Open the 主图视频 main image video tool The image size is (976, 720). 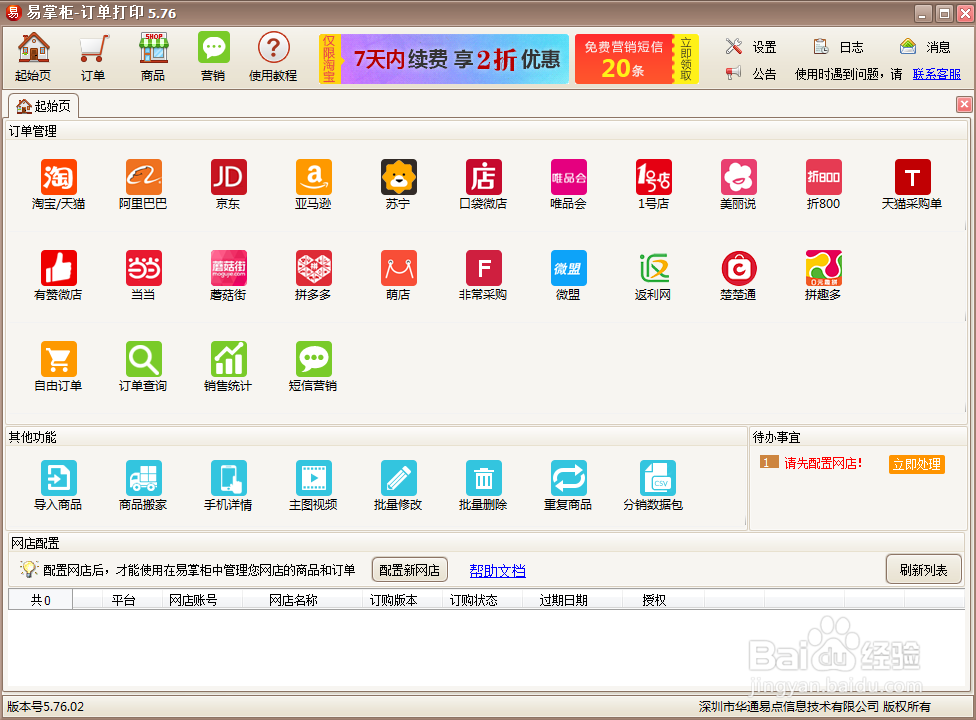(x=313, y=485)
